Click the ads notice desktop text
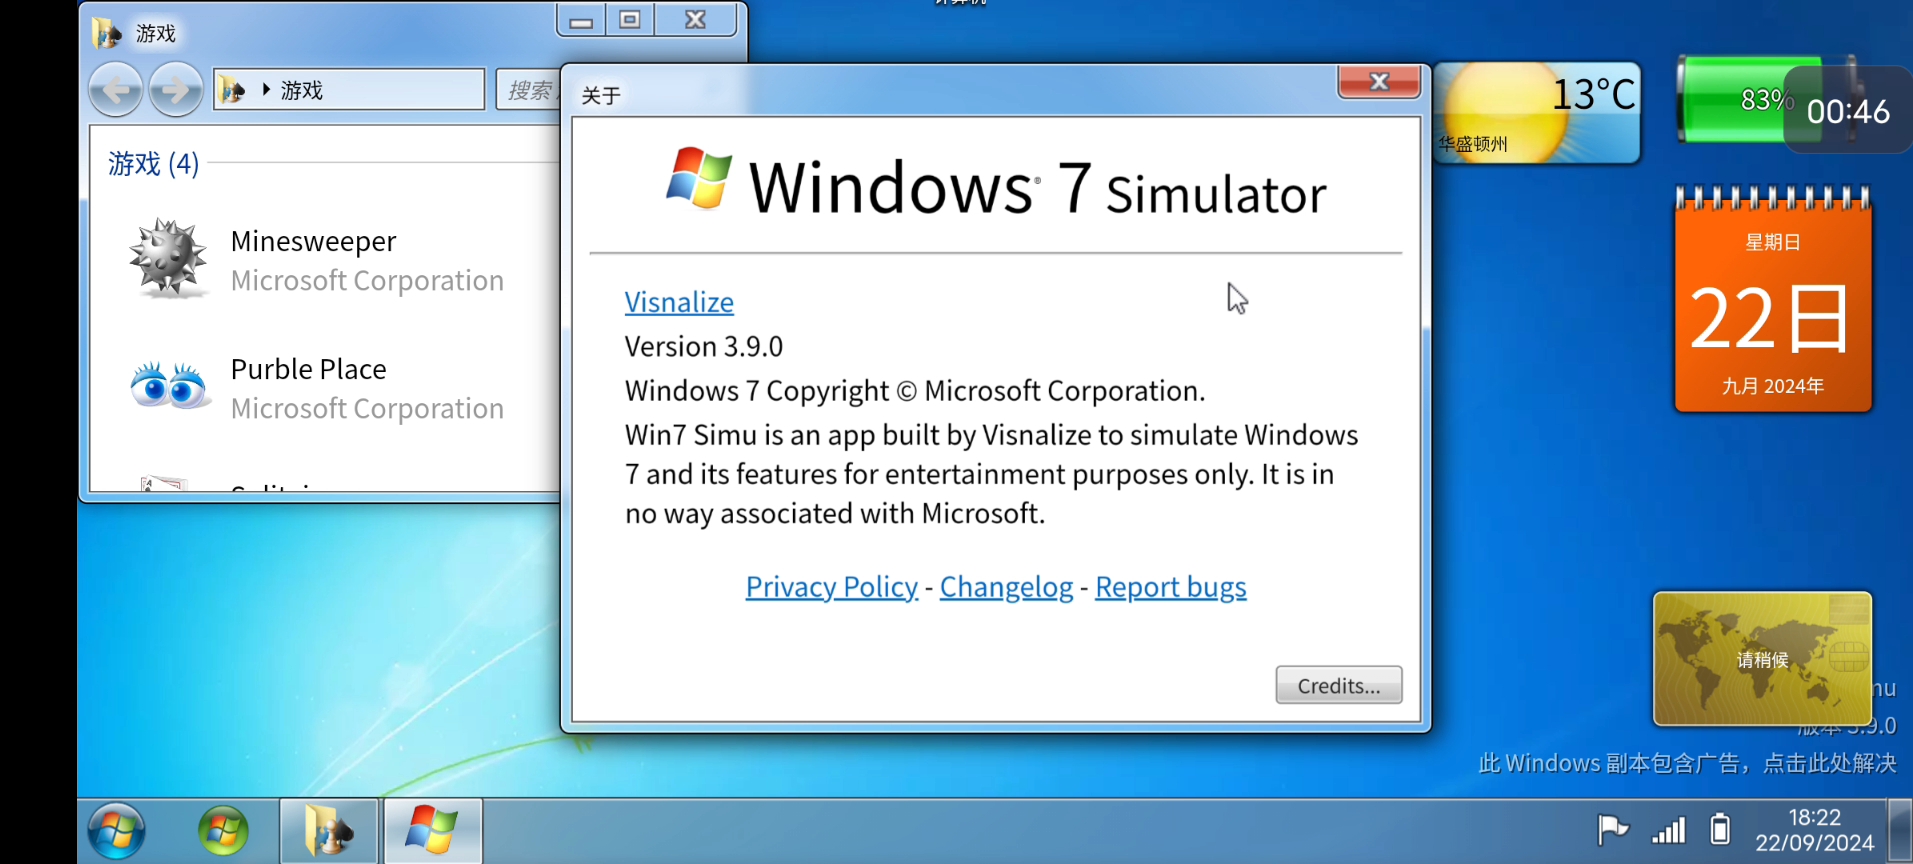 [x=1687, y=763]
